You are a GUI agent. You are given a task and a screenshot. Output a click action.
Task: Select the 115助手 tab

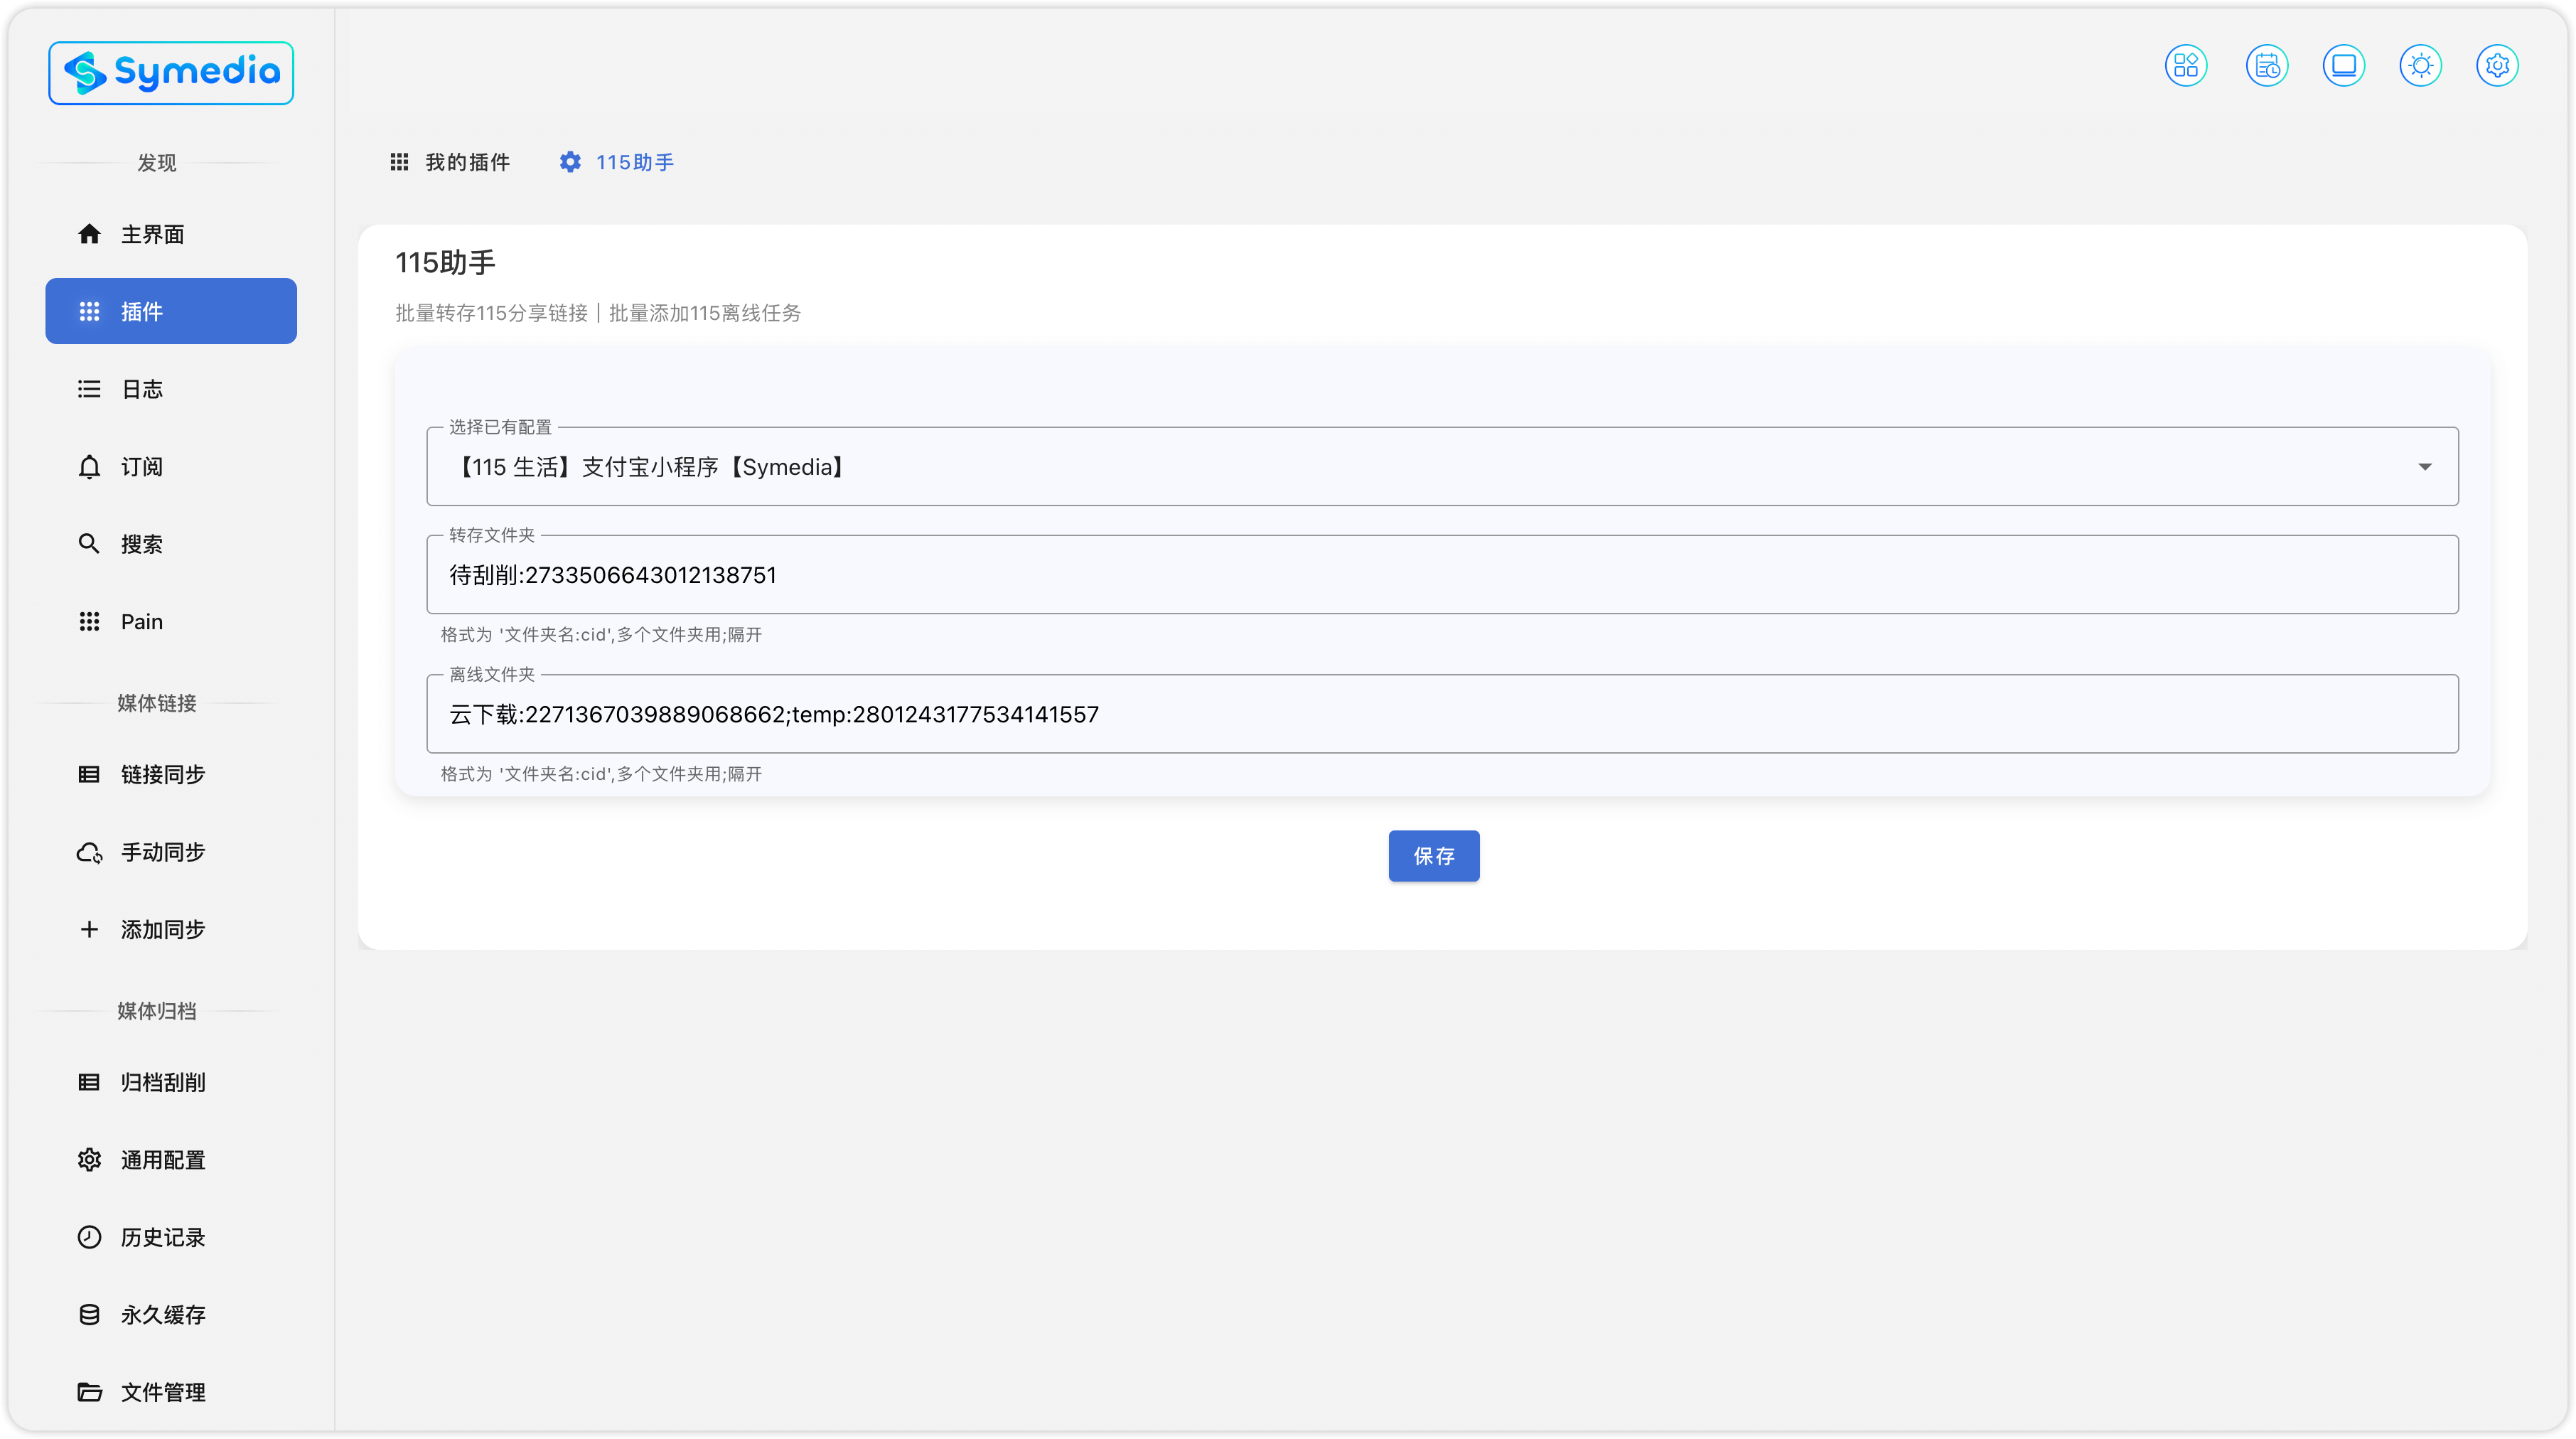[617, 162]
